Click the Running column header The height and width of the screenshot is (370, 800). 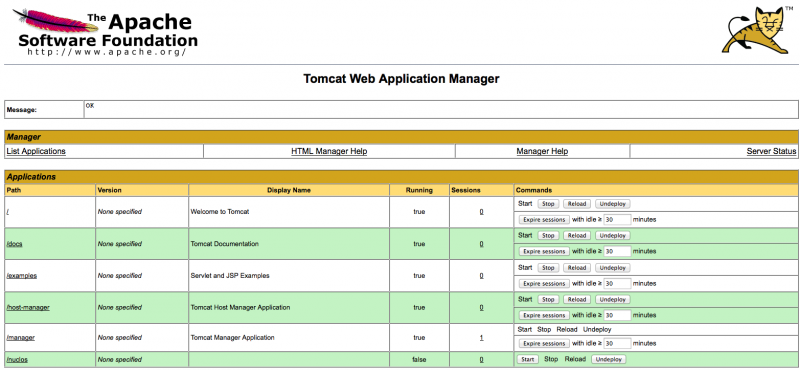tap(419, 190)
